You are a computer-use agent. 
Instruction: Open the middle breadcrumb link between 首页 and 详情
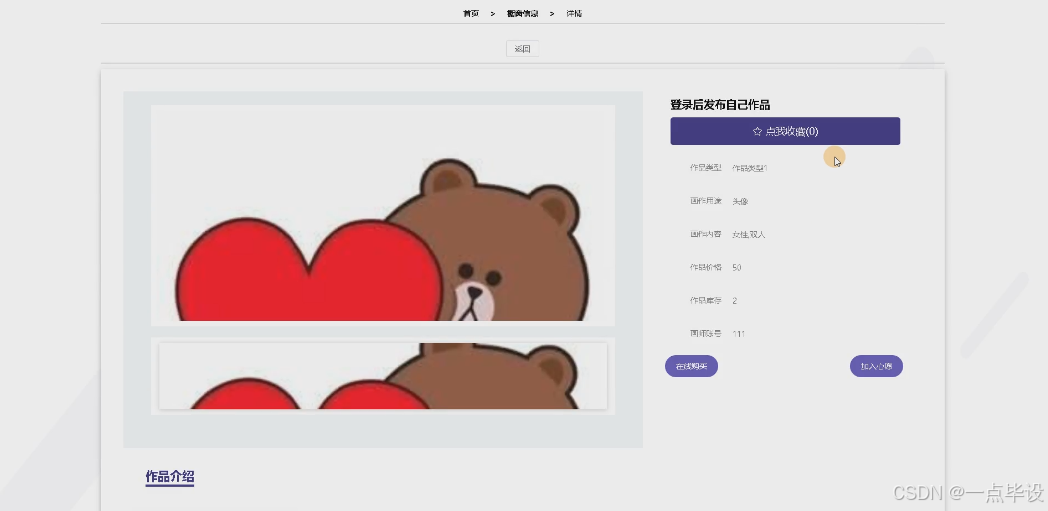point(523,13)
